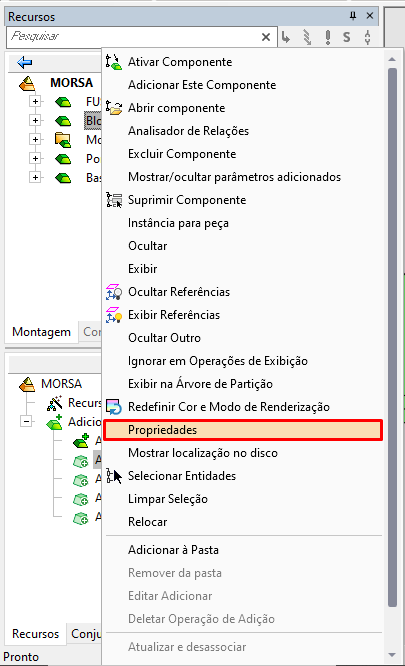The height and width of the screenshot is (666, 405).
Task: Expand the last assembly tree node
Action: click(35, 178)
